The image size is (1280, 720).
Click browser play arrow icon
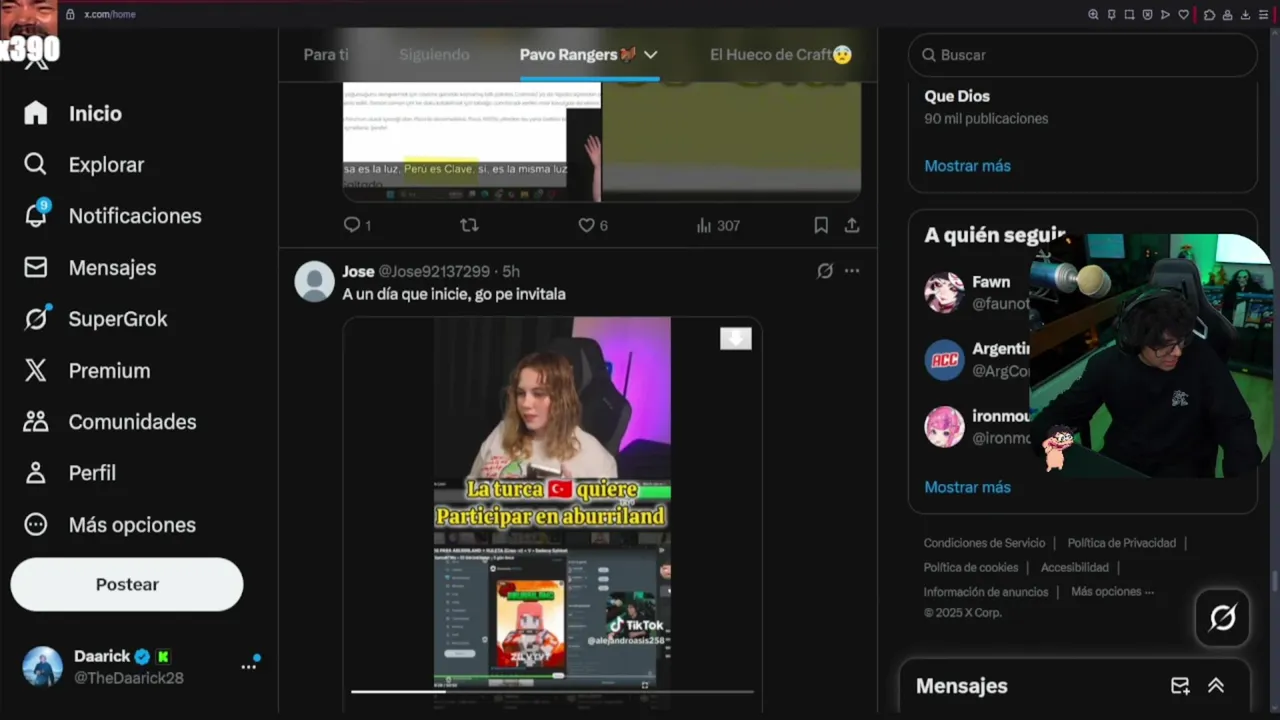(1165, 14)
